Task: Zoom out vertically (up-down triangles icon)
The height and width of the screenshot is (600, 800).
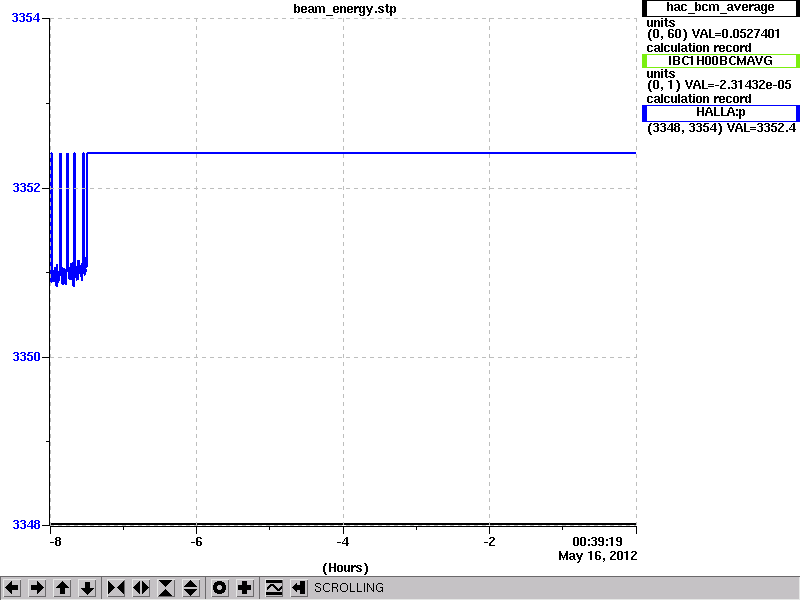Action: click(191, 588)
